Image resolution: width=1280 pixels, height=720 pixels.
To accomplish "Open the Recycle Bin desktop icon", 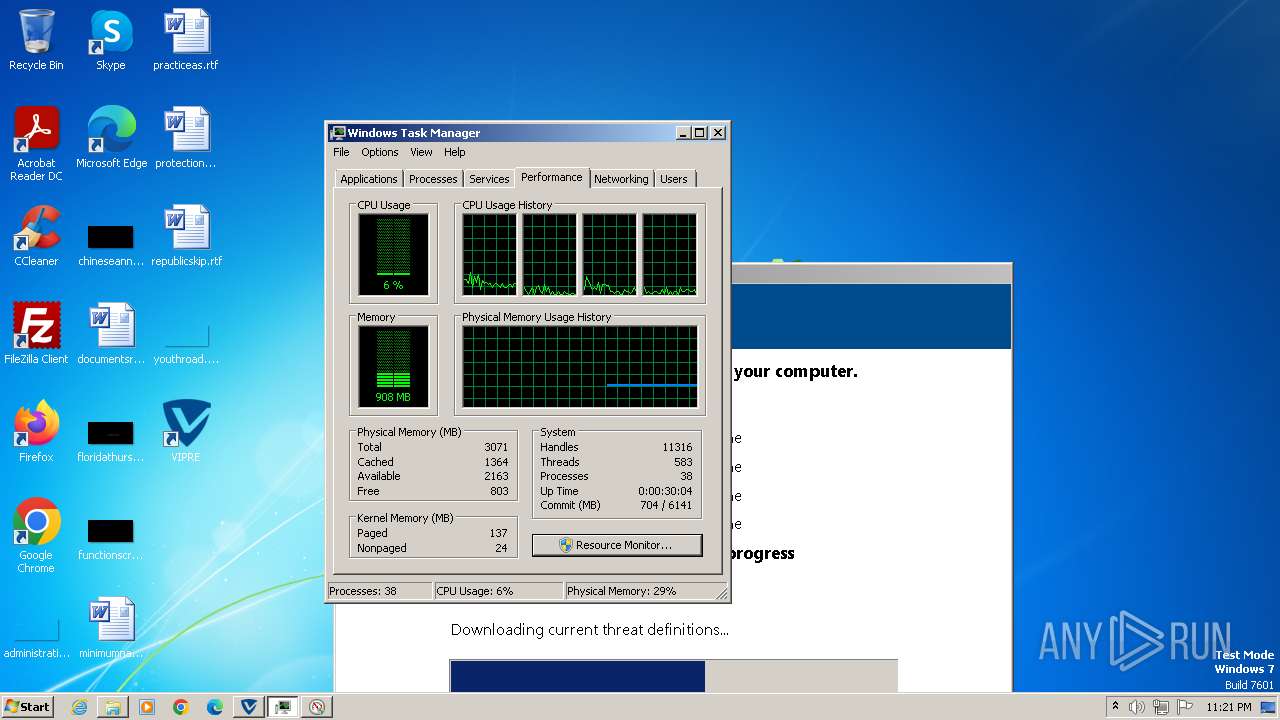I will [36, 40].
